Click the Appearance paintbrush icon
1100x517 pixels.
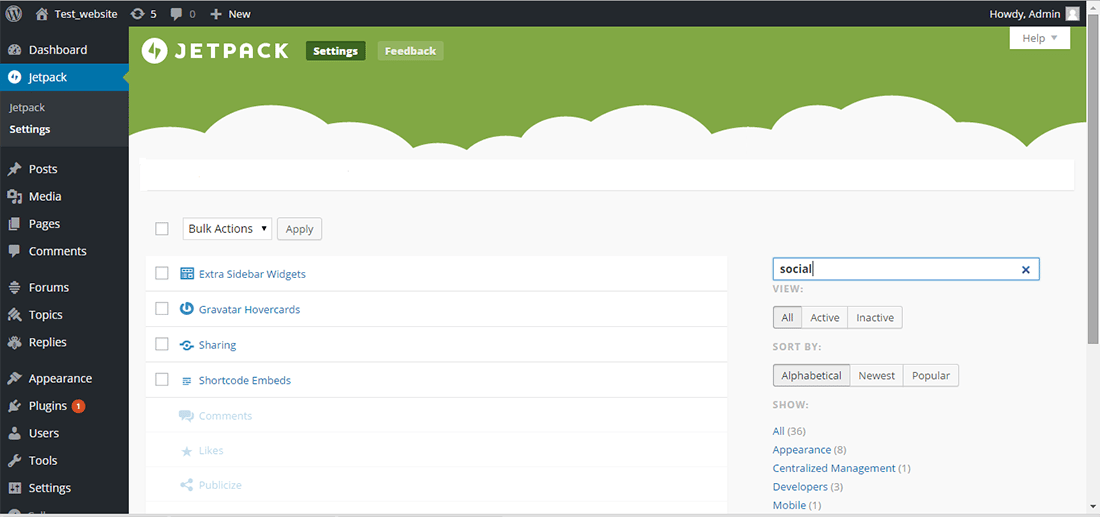click(14, 378)
